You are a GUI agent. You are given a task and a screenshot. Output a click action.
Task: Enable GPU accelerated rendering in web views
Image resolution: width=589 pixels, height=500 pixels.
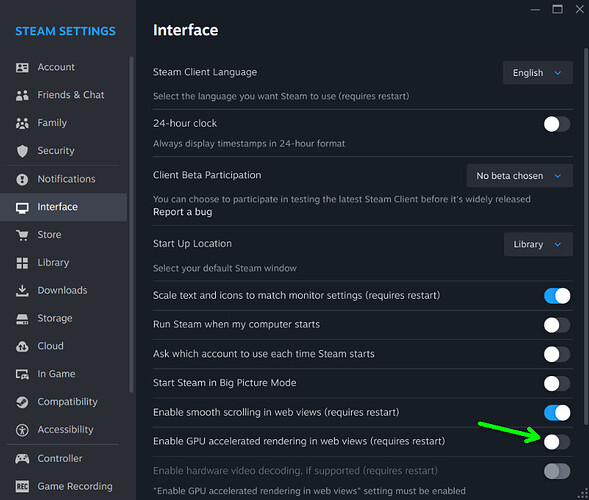(x=557, y=442)
